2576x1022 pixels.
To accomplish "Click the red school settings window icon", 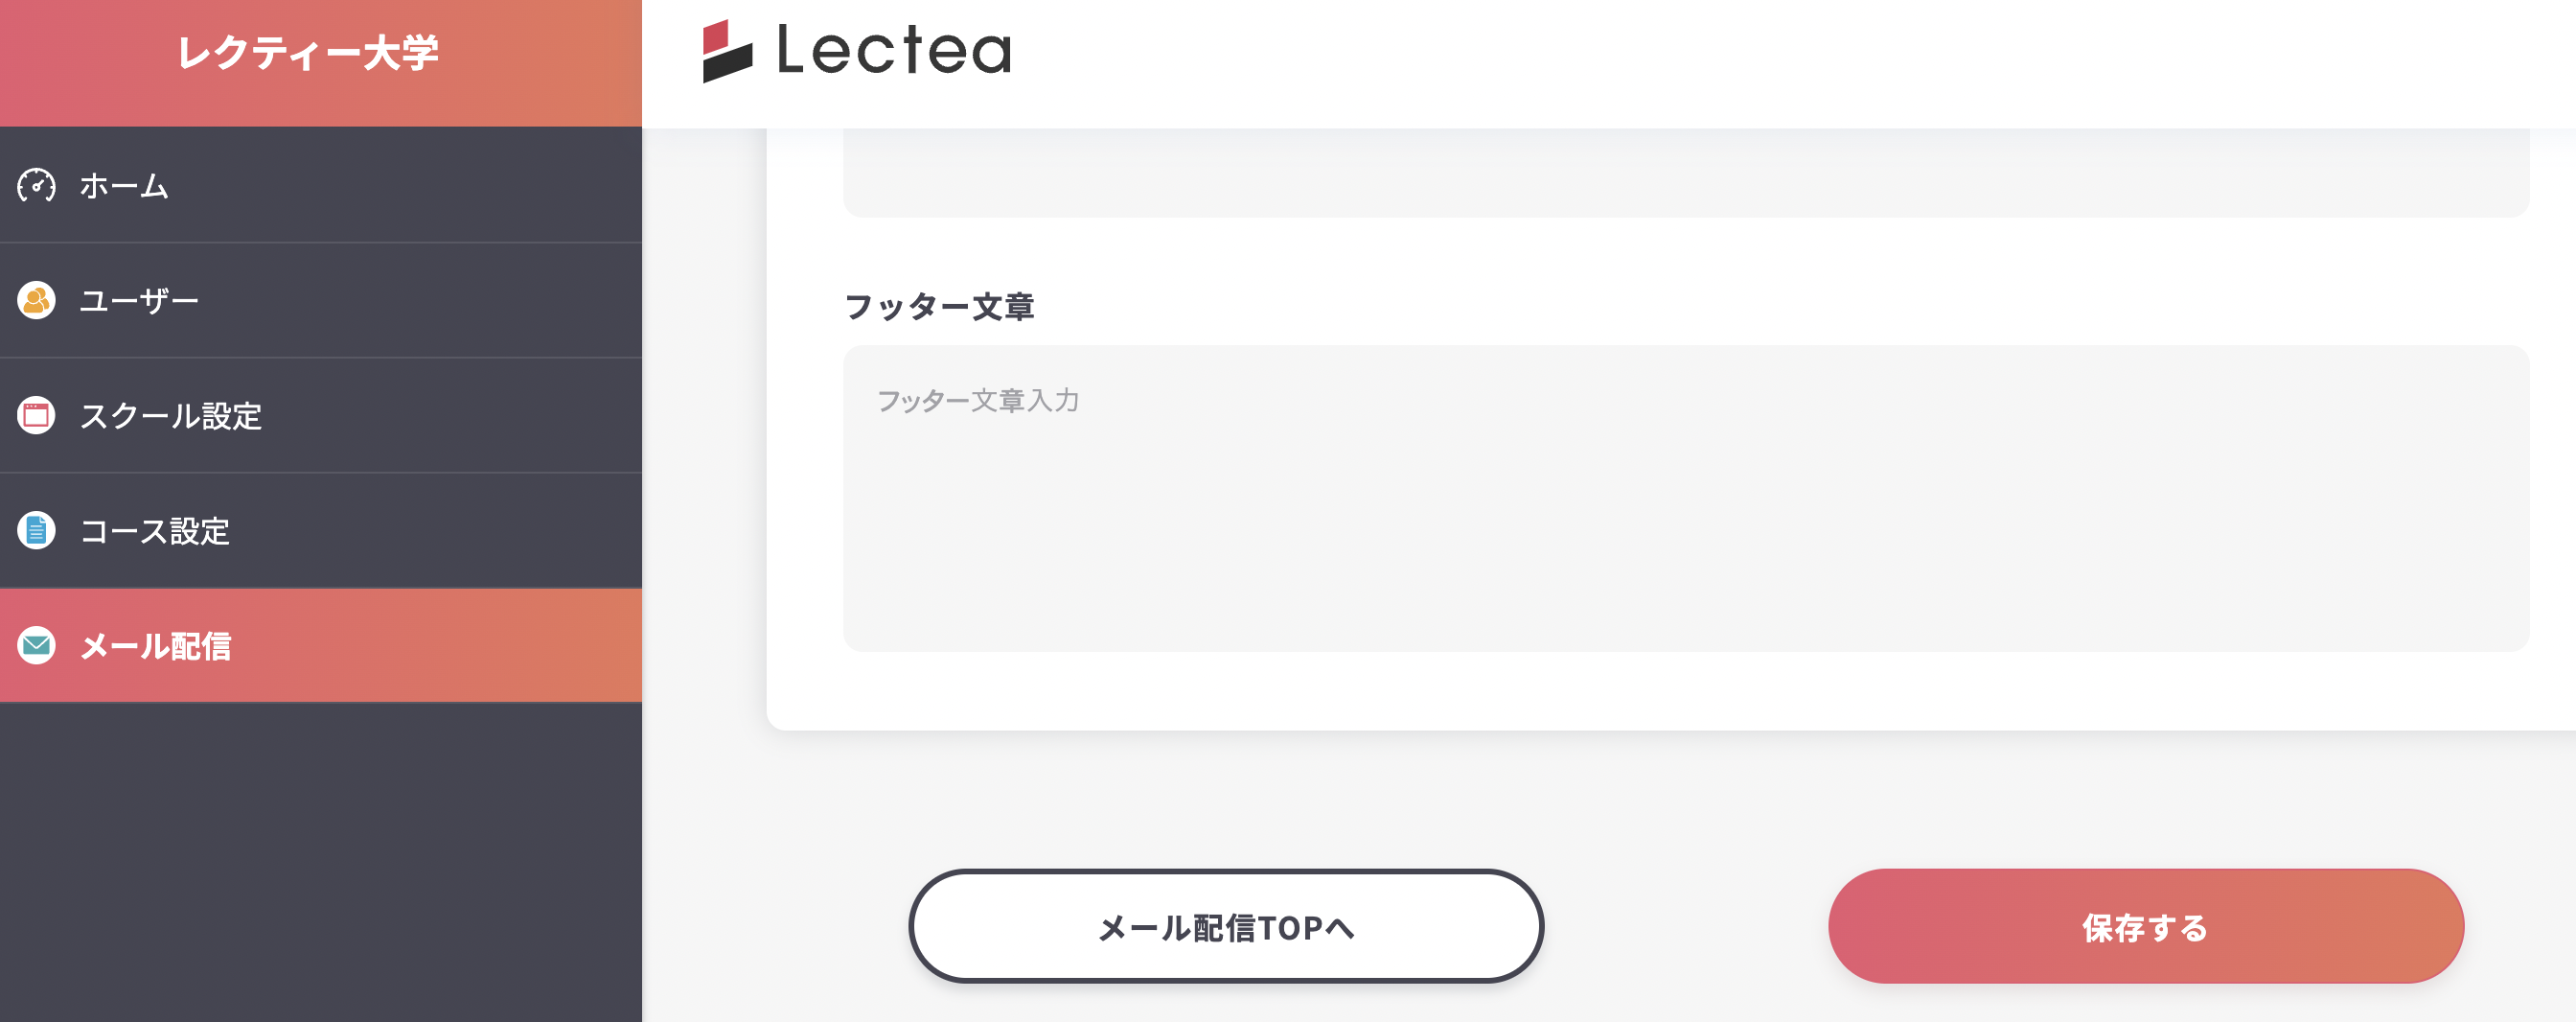I will [x=37, y=416].
